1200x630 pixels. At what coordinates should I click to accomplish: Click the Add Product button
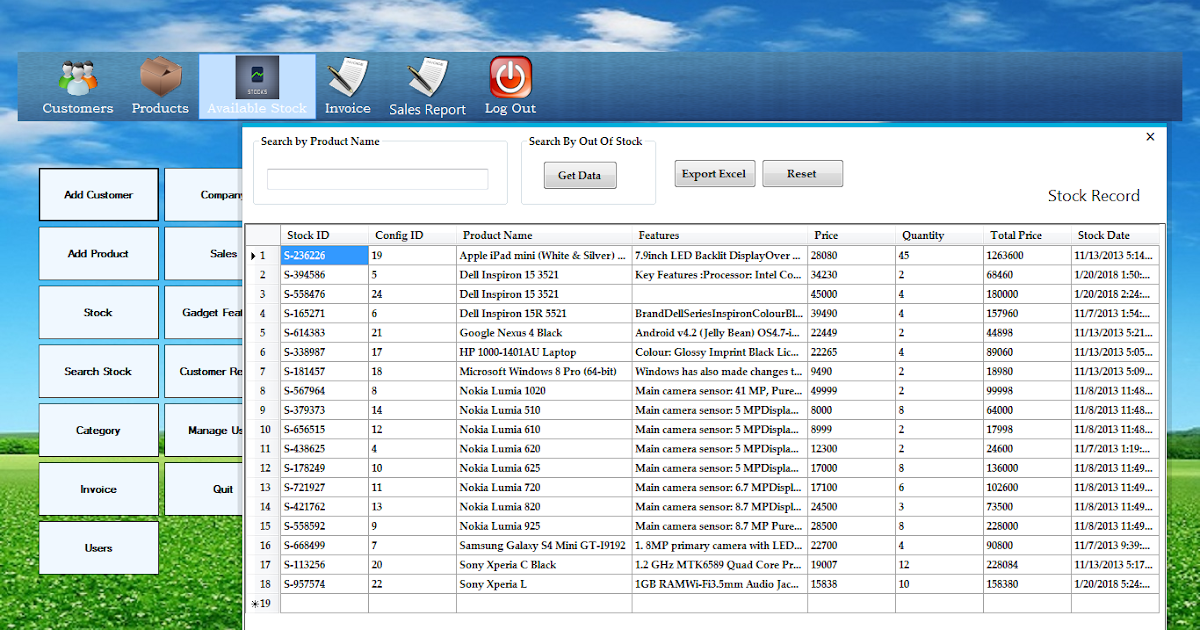[98, 254]
